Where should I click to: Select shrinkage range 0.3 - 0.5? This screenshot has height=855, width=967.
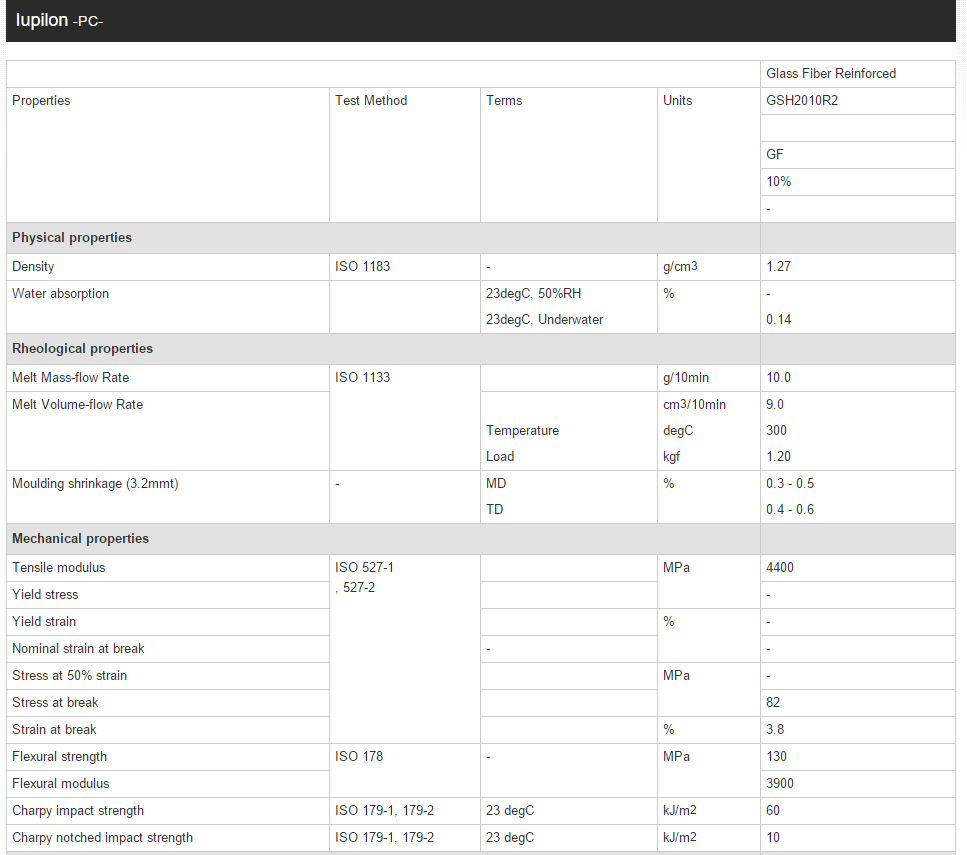(x=790, y=484)
